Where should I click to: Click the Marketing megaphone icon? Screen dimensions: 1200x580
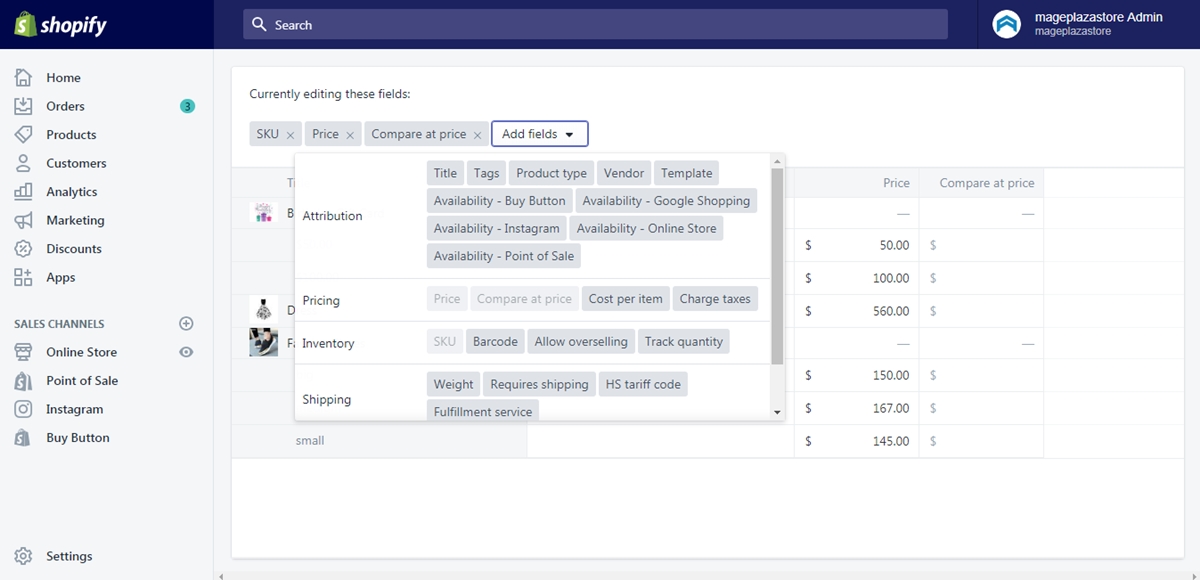(23, 220)
